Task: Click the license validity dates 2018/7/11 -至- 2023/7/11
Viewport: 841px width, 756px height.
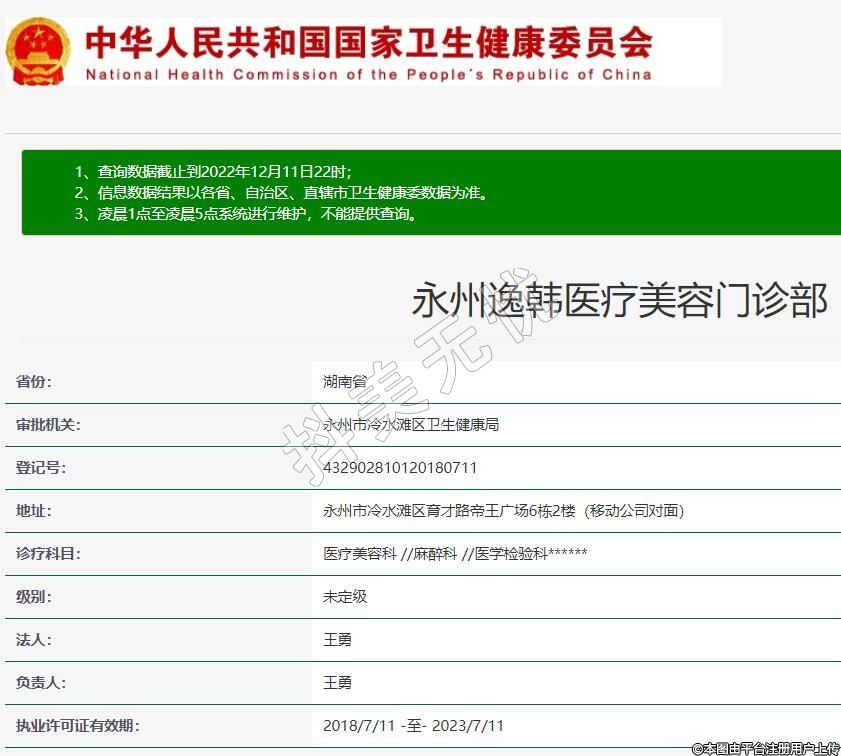Action: [413, 726]
